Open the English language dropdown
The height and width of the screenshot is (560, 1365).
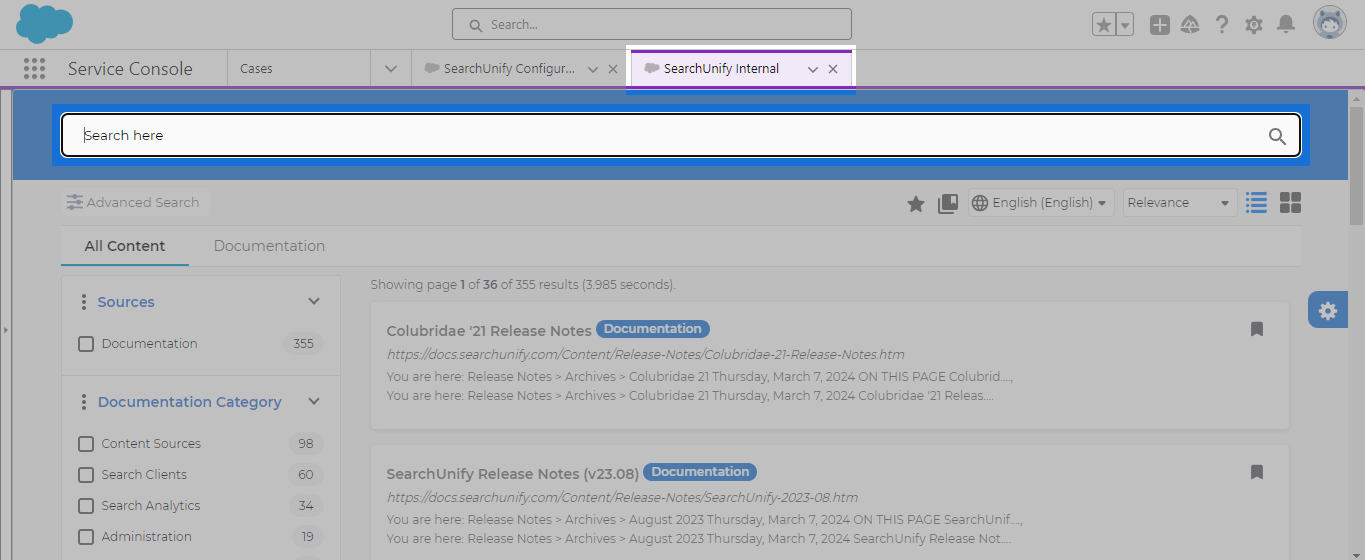(1041, 203)
